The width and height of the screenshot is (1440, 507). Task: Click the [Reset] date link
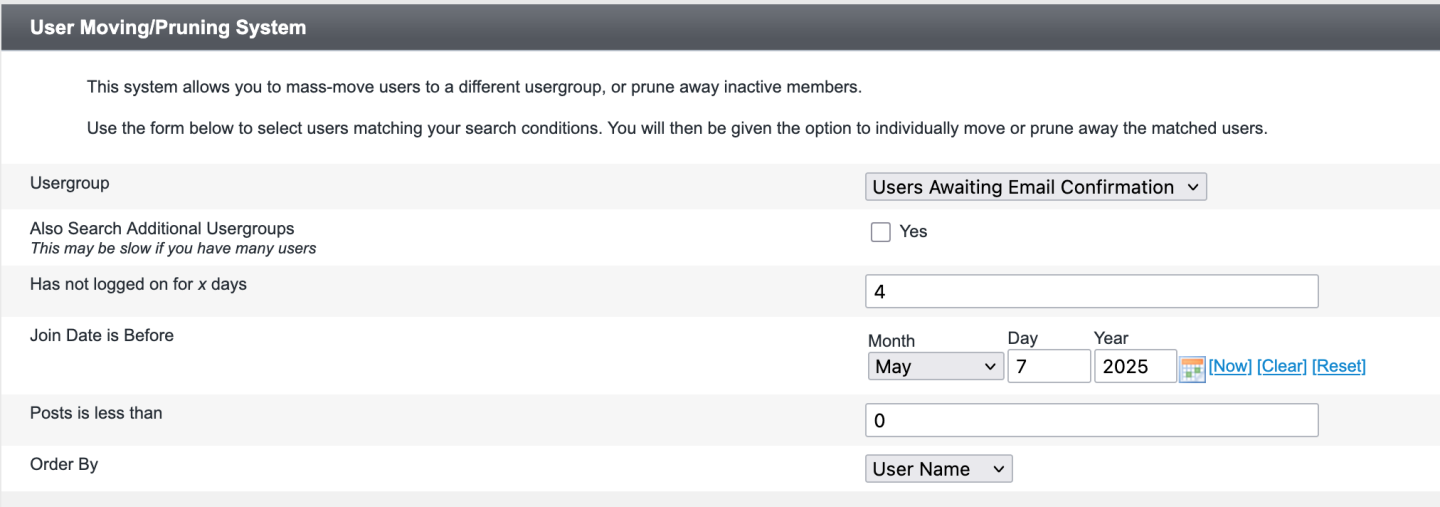1339,366
